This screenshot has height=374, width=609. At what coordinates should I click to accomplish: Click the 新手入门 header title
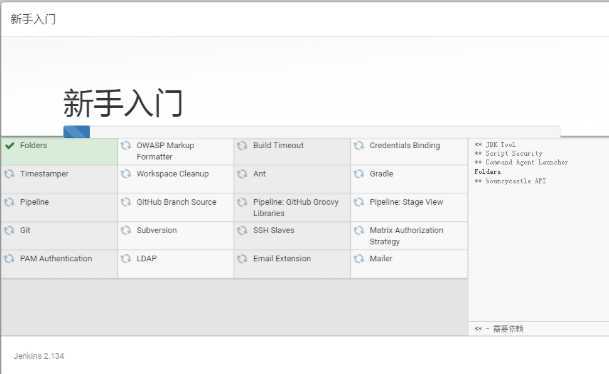(x=33, y=19)
